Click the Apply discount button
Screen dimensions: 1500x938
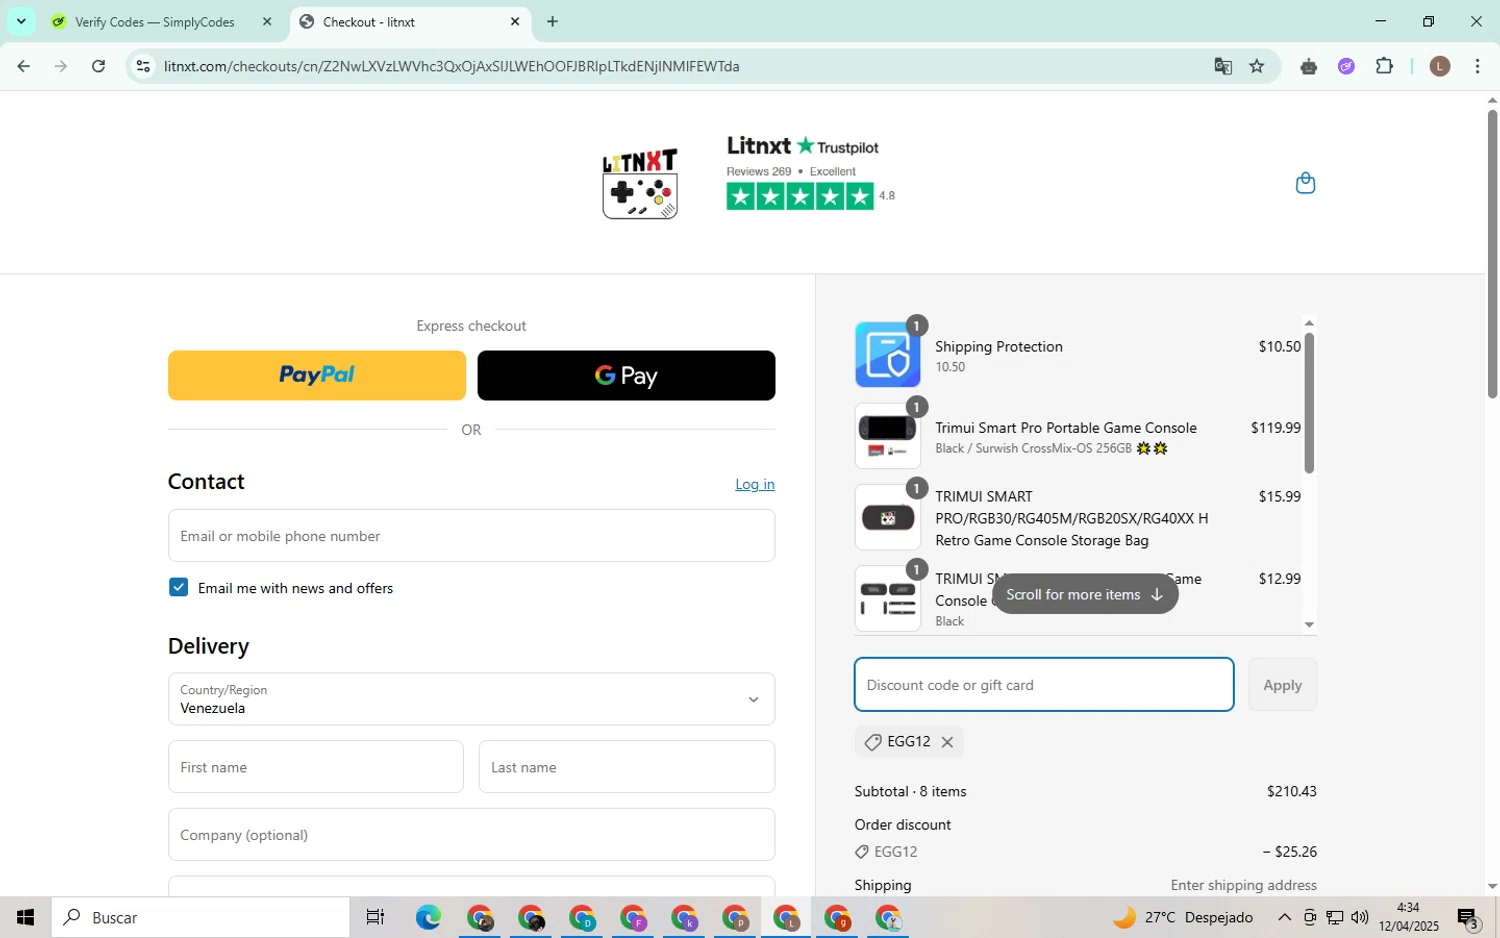pyautogui.click(x=1282, y=685)
